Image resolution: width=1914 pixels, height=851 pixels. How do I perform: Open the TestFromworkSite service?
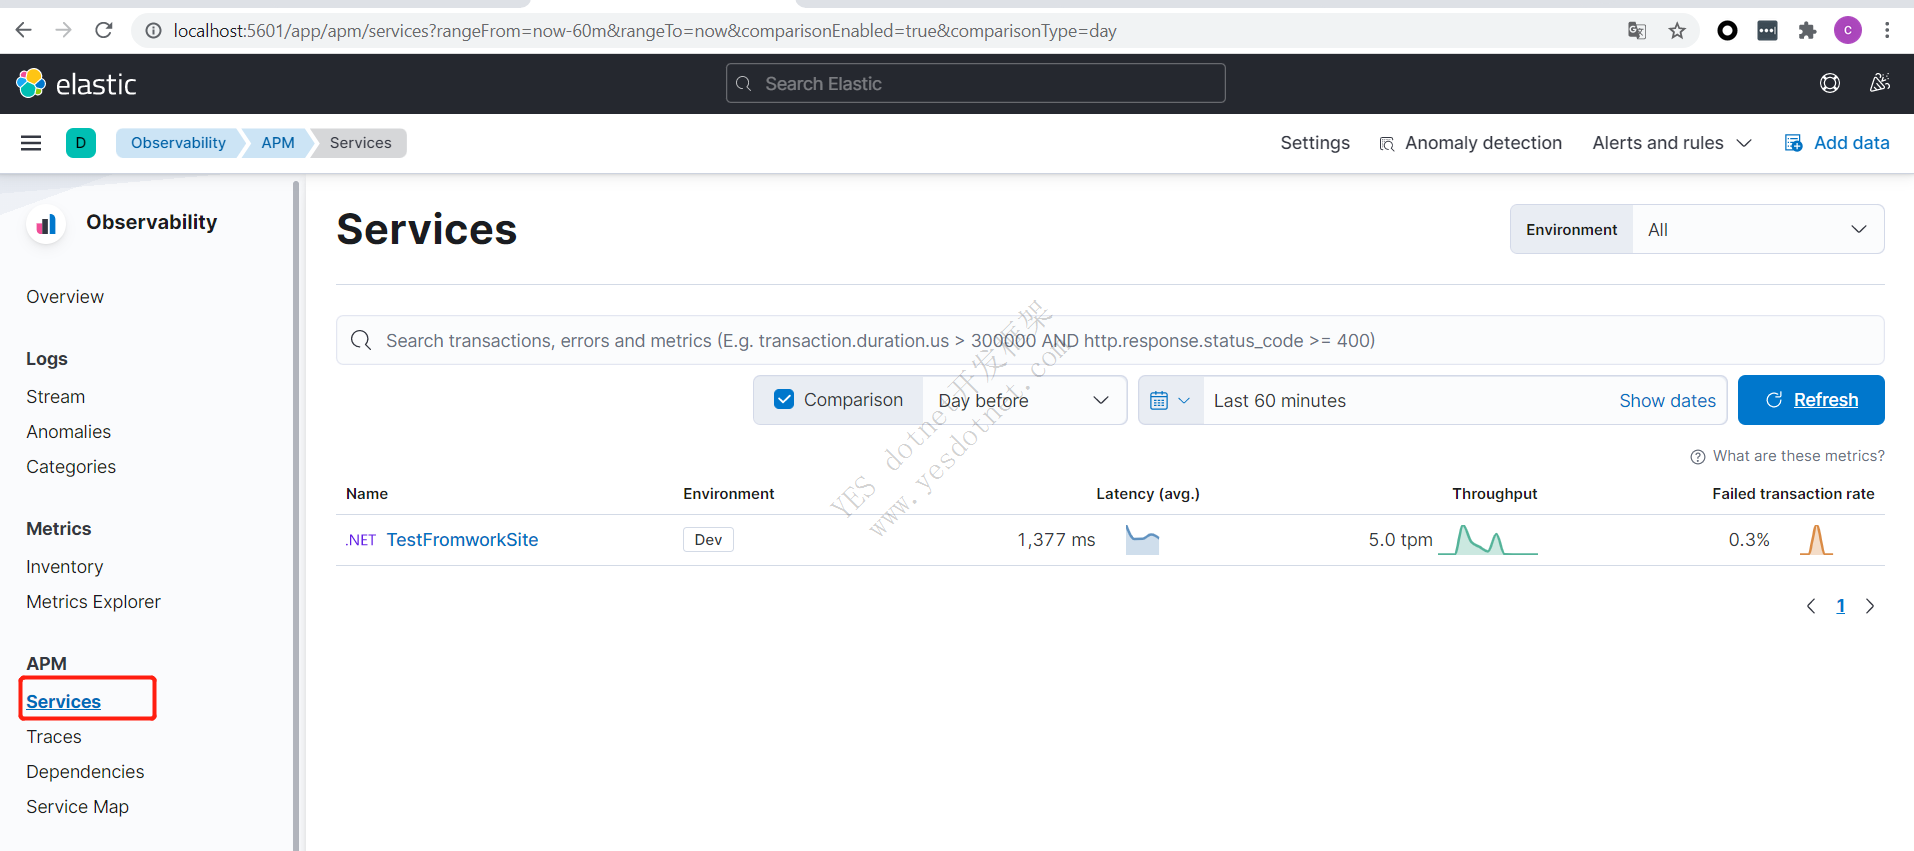click(462, 540)
